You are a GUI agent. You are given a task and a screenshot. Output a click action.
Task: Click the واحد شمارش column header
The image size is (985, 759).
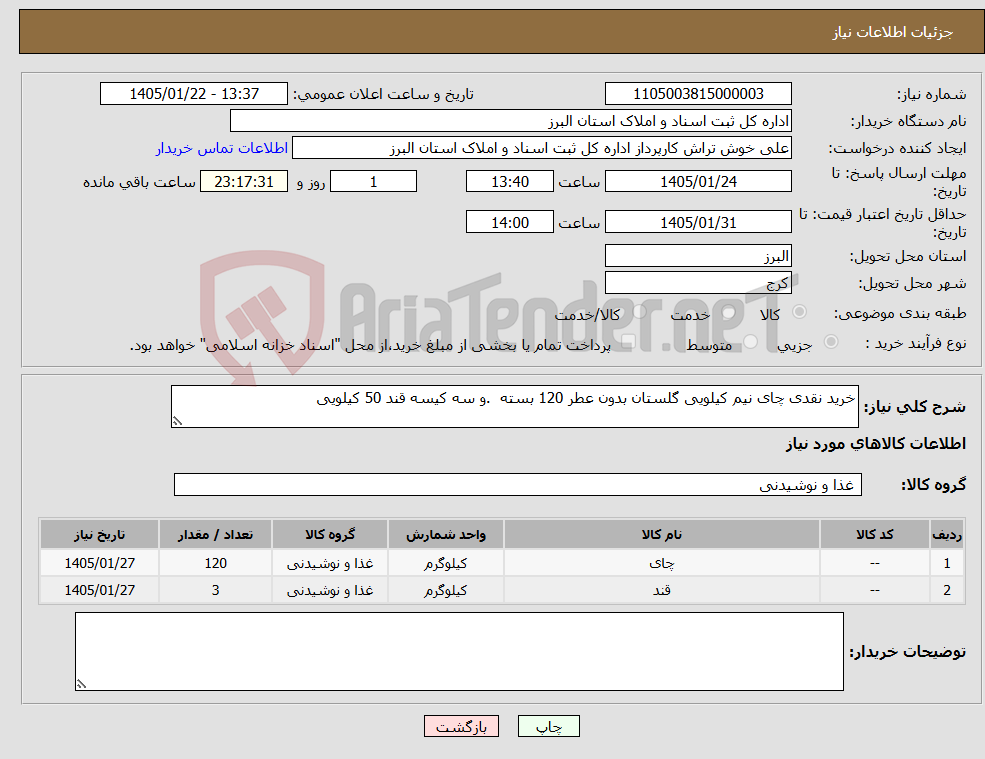tap(445, 535)
